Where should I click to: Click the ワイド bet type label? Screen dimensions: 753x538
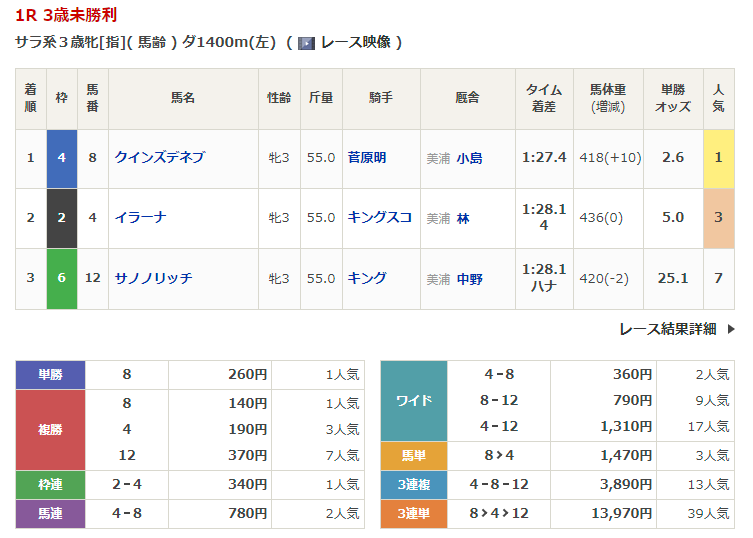(x=414, y=401)
